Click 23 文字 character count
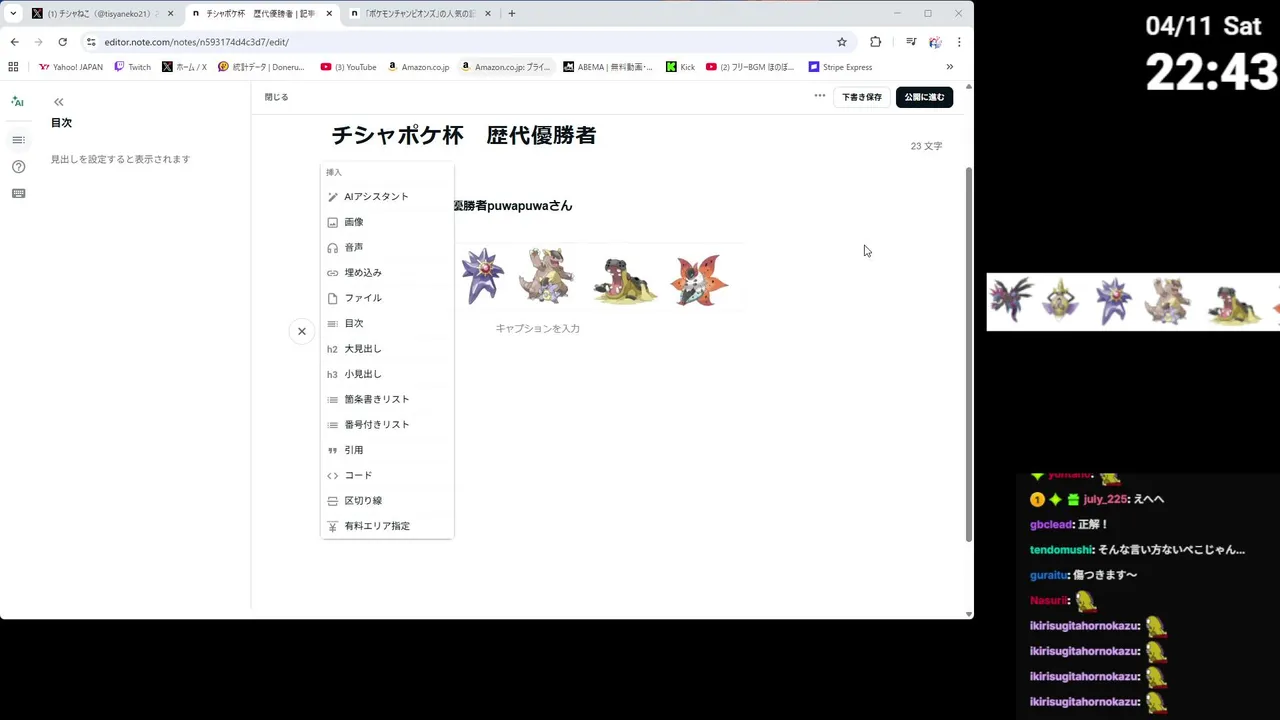 pos(926,146)
